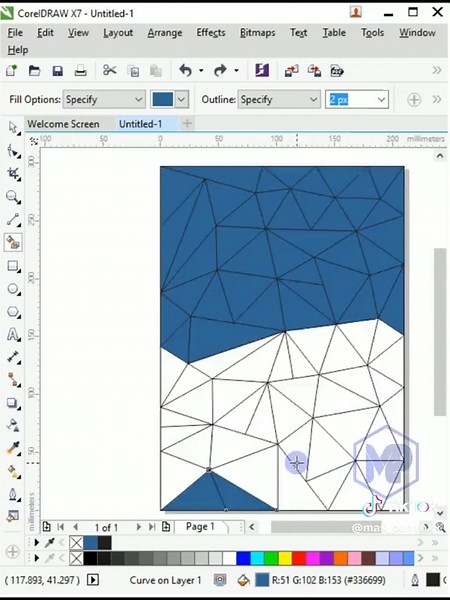Select the Drop Shadow tool

(13, 403)
